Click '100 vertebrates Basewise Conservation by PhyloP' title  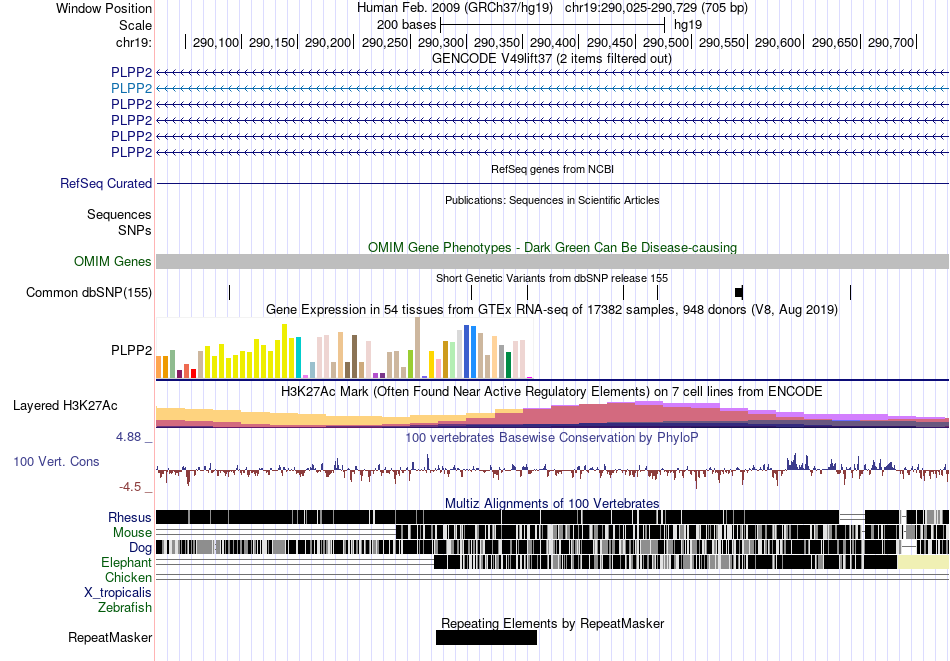click(552, 437)
